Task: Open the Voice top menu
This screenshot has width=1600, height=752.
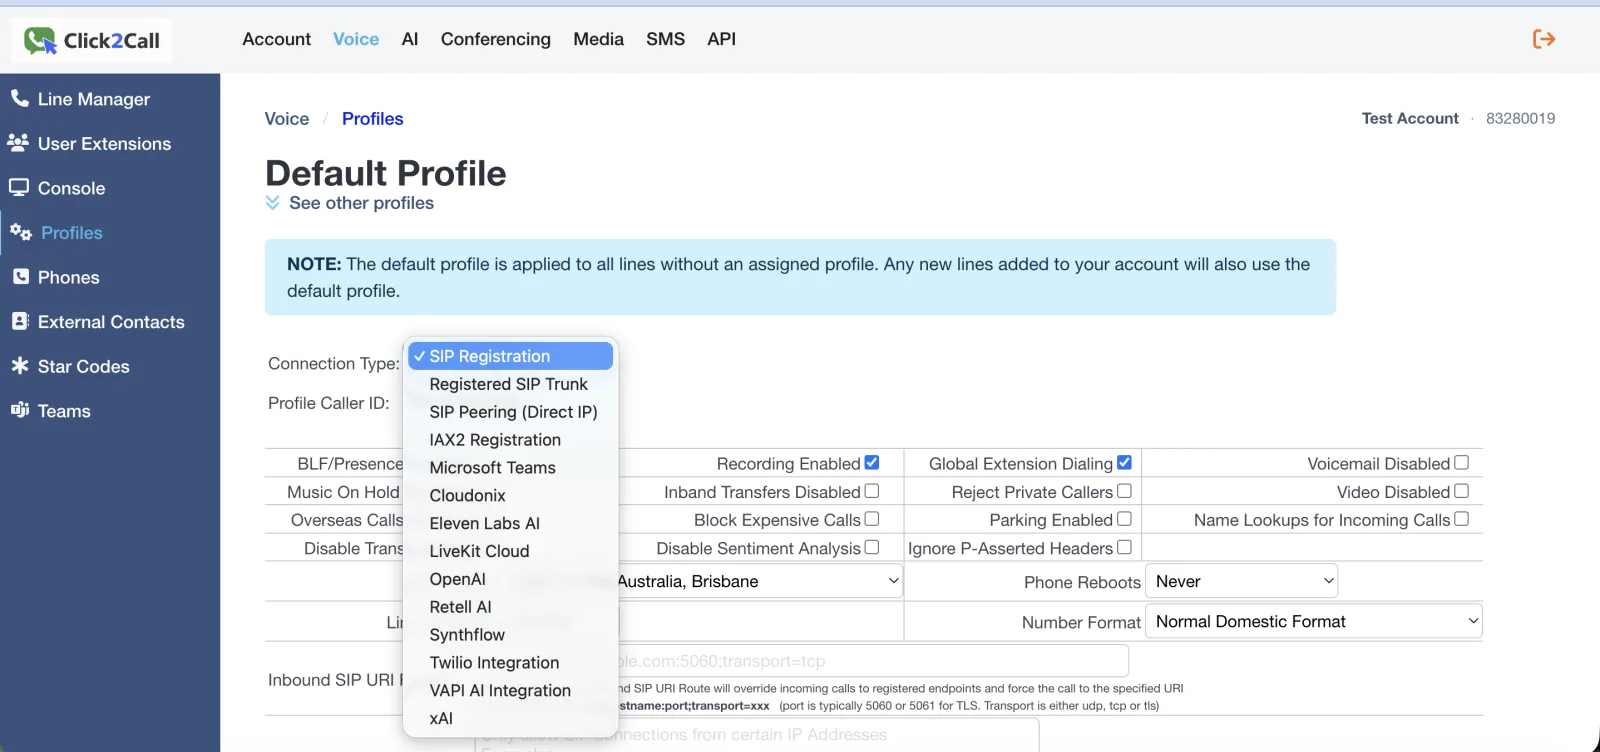Action: 356,39
